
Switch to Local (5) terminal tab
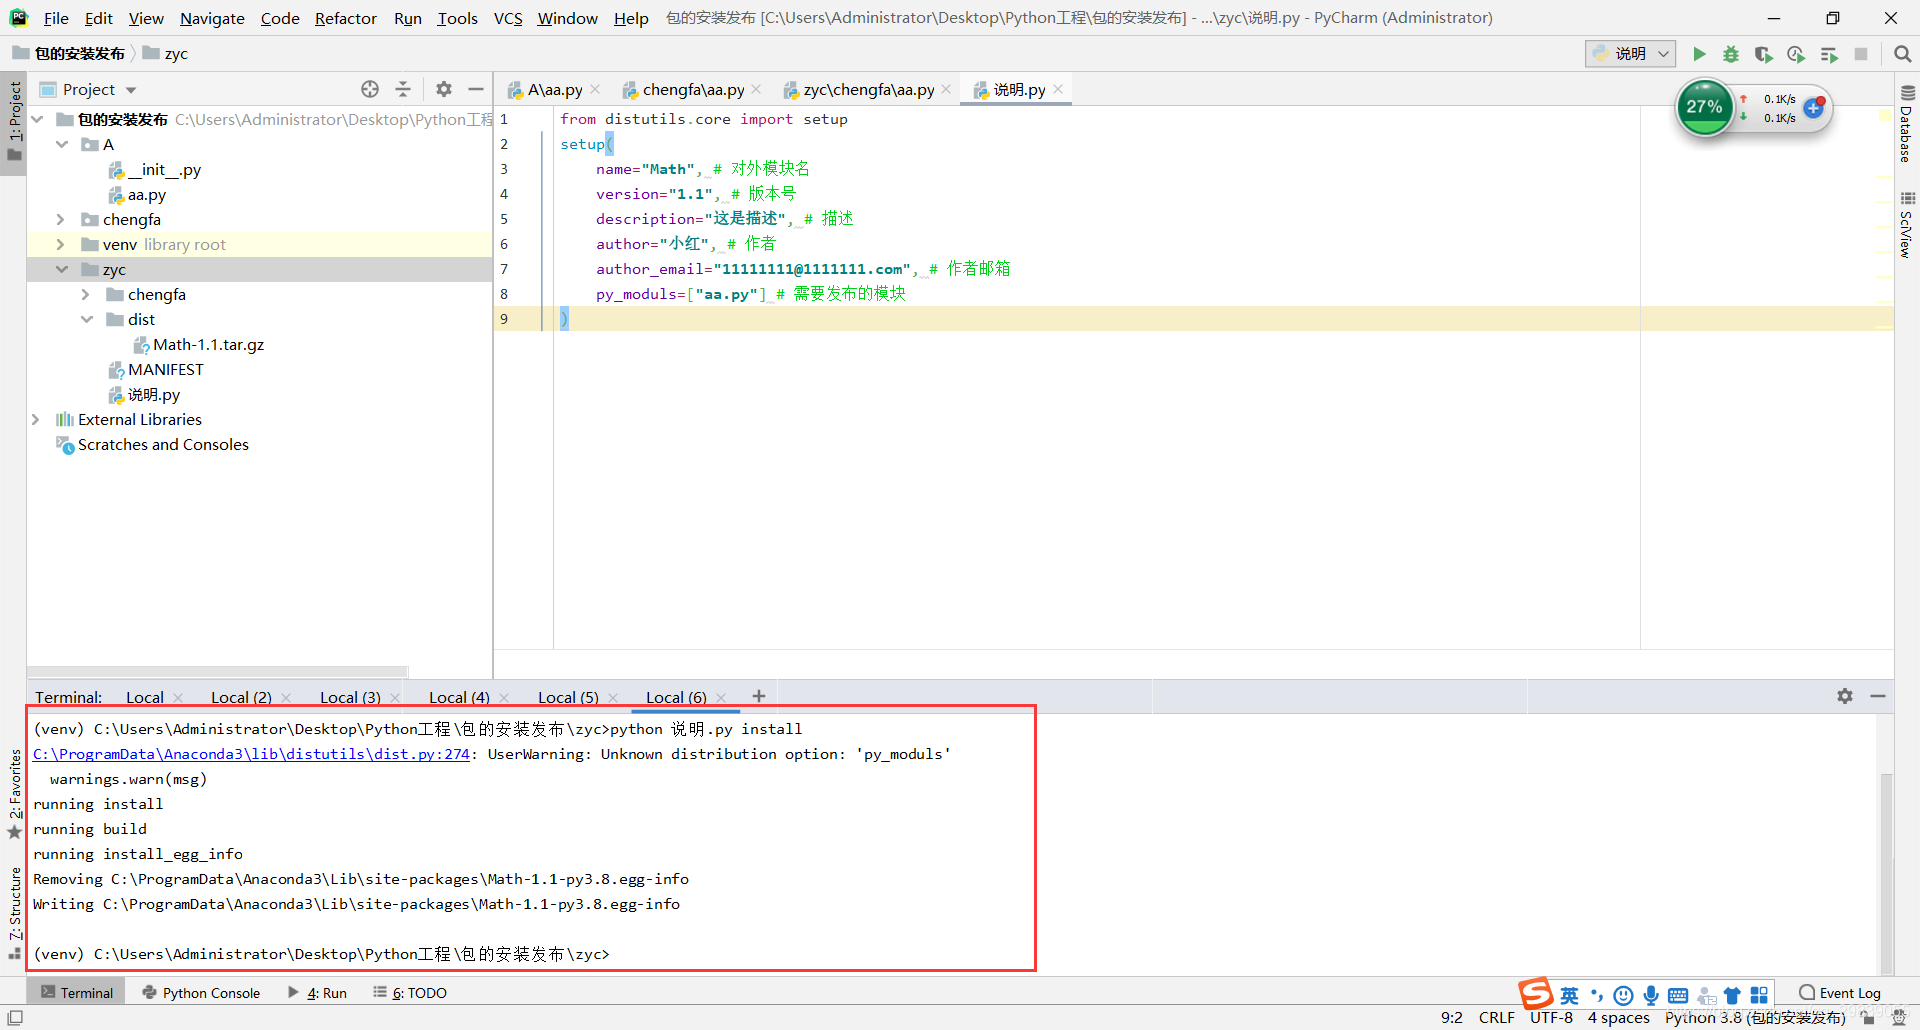[568, 697]
